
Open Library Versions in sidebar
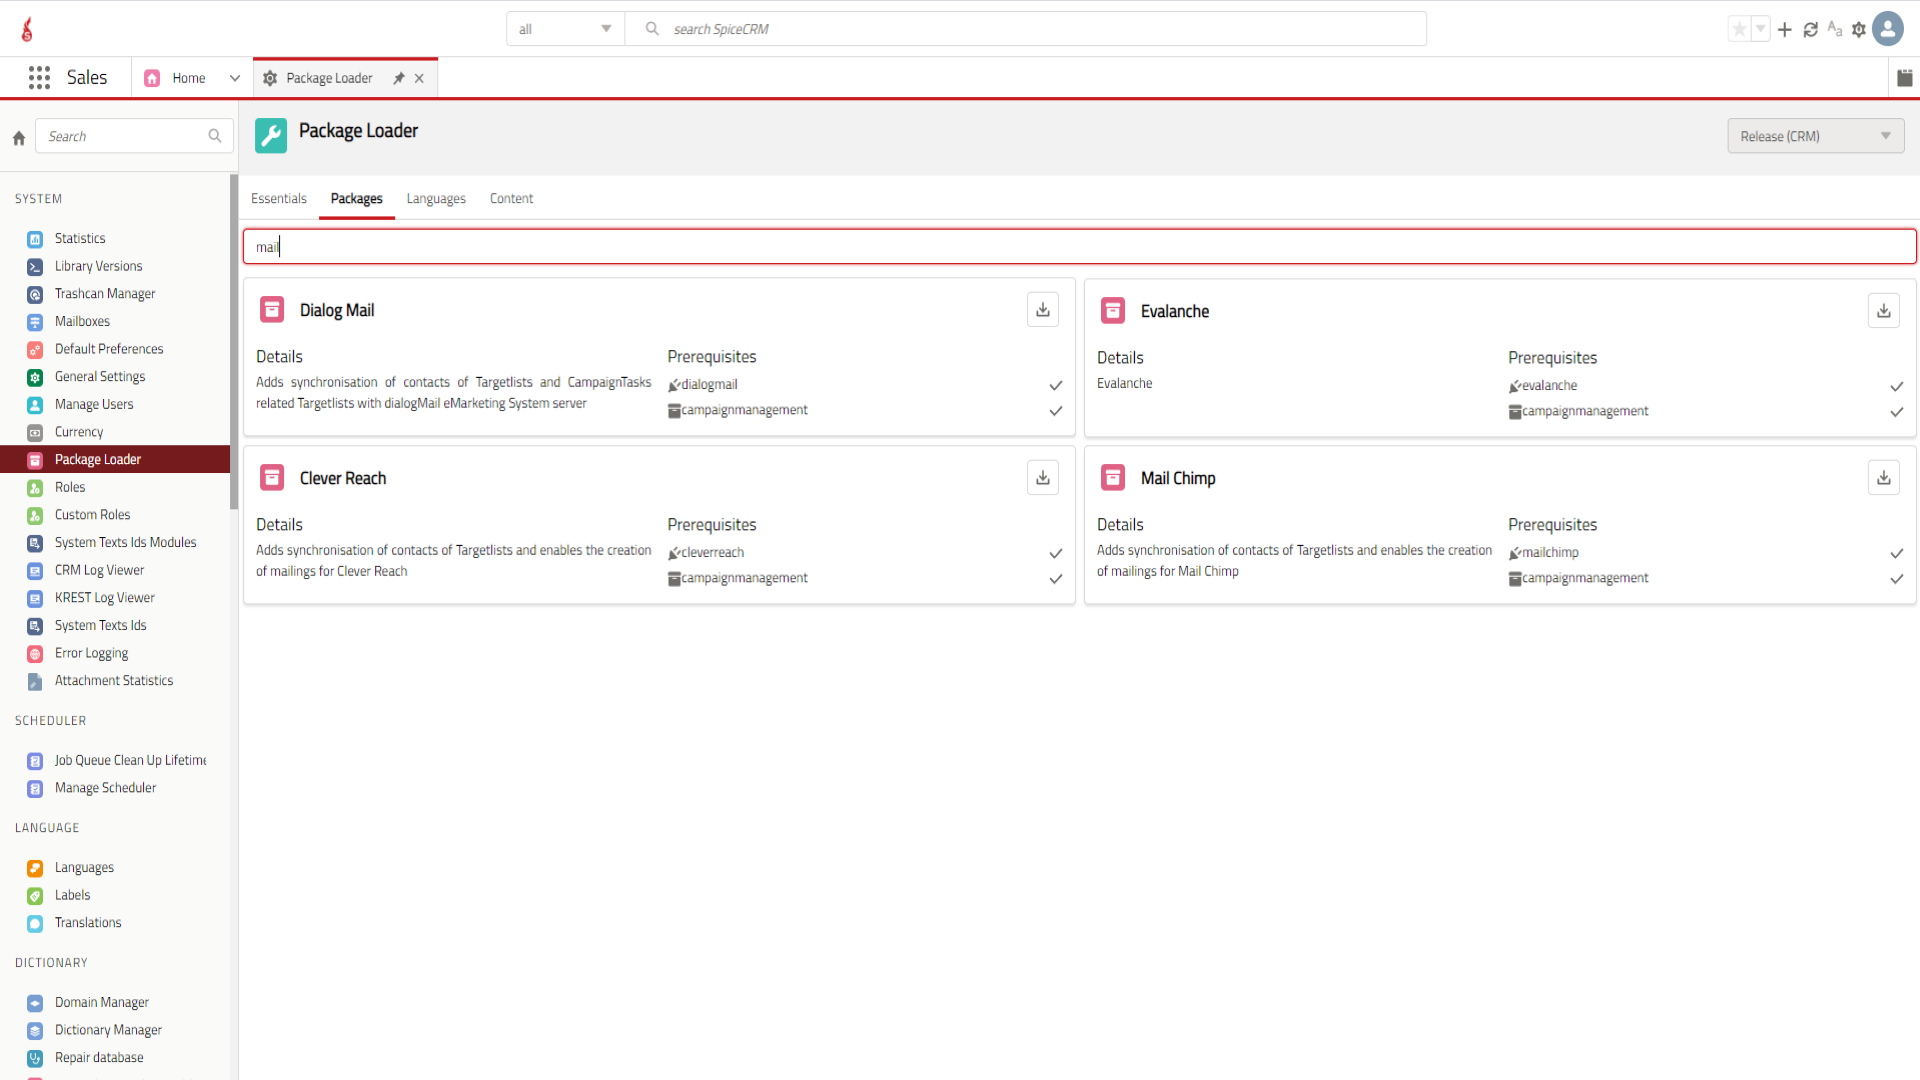(98, 266)
